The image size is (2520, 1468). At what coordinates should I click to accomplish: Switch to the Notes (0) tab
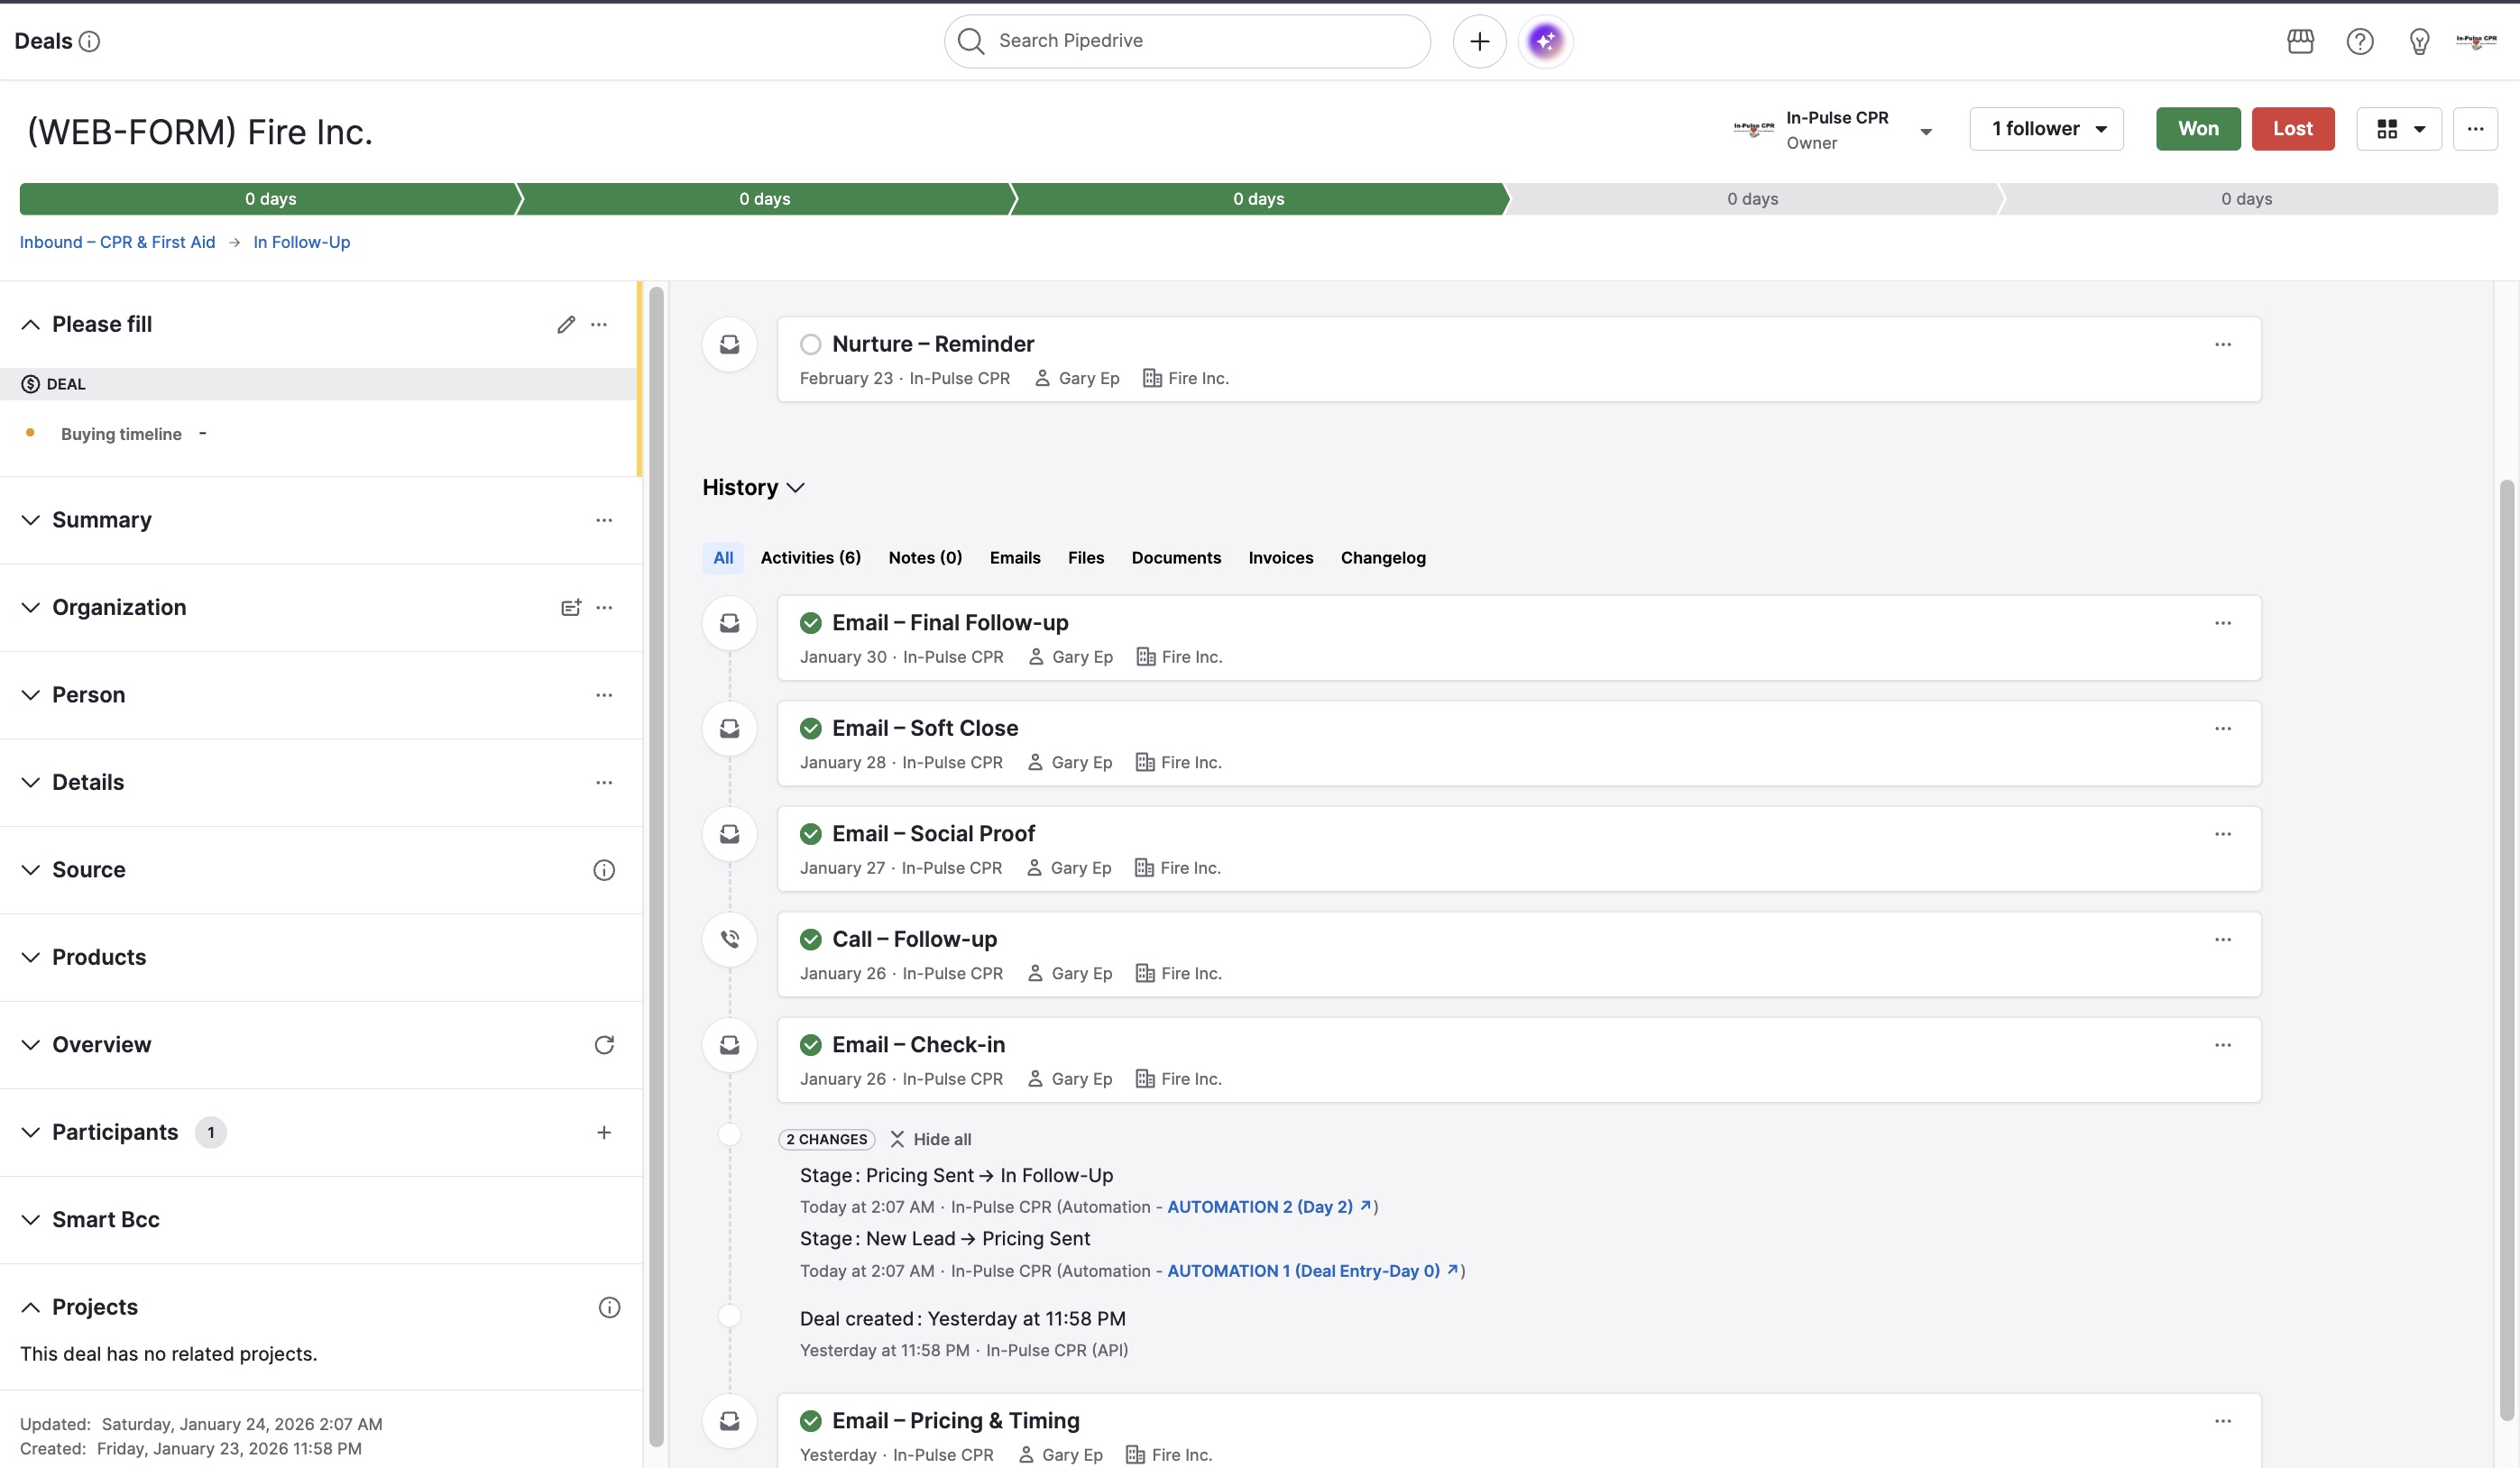[925, 558]
